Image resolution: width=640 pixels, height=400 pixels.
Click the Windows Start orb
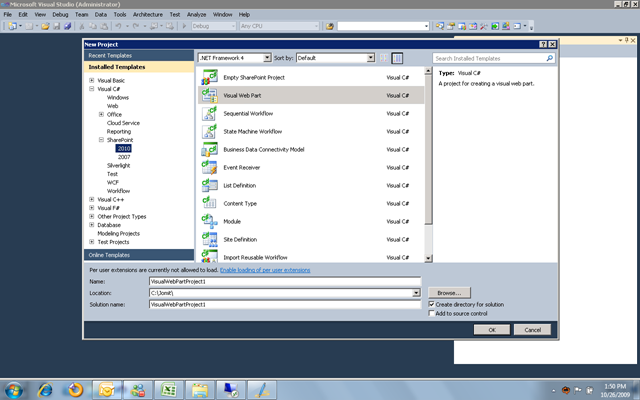click(x=13, y=390)
